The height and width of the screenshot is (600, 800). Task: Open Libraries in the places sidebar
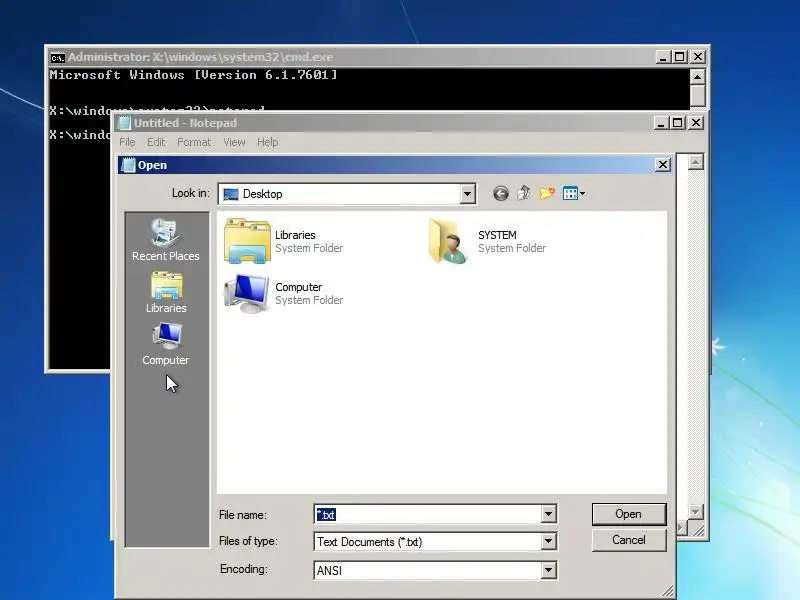[166, 292]
